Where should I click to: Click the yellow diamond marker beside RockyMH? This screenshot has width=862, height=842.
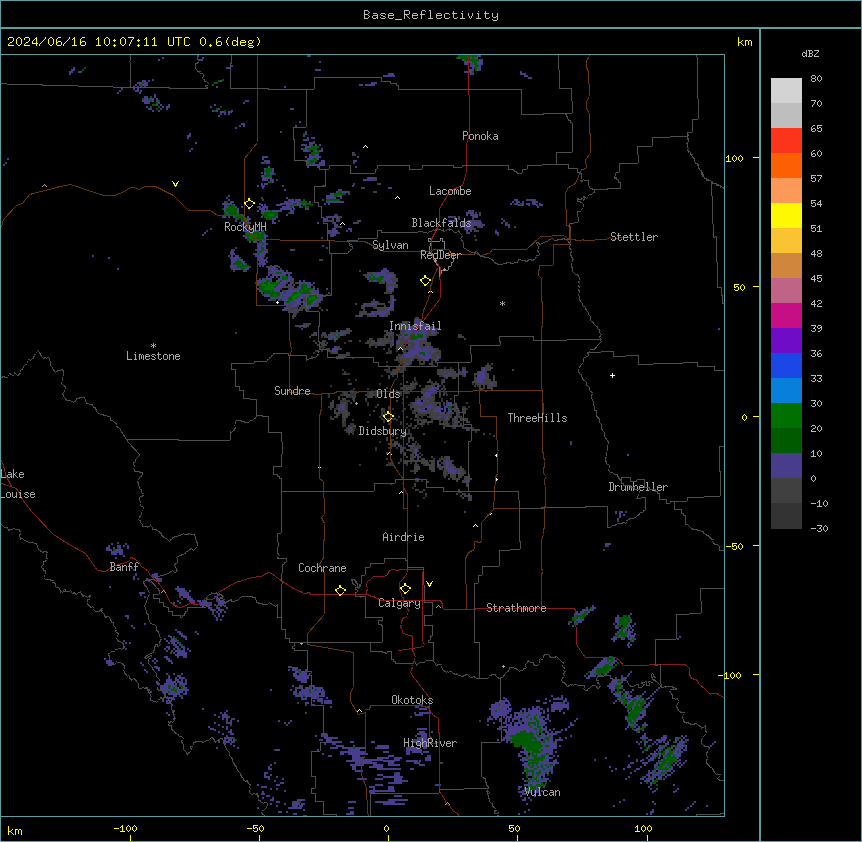coord(250,204)
